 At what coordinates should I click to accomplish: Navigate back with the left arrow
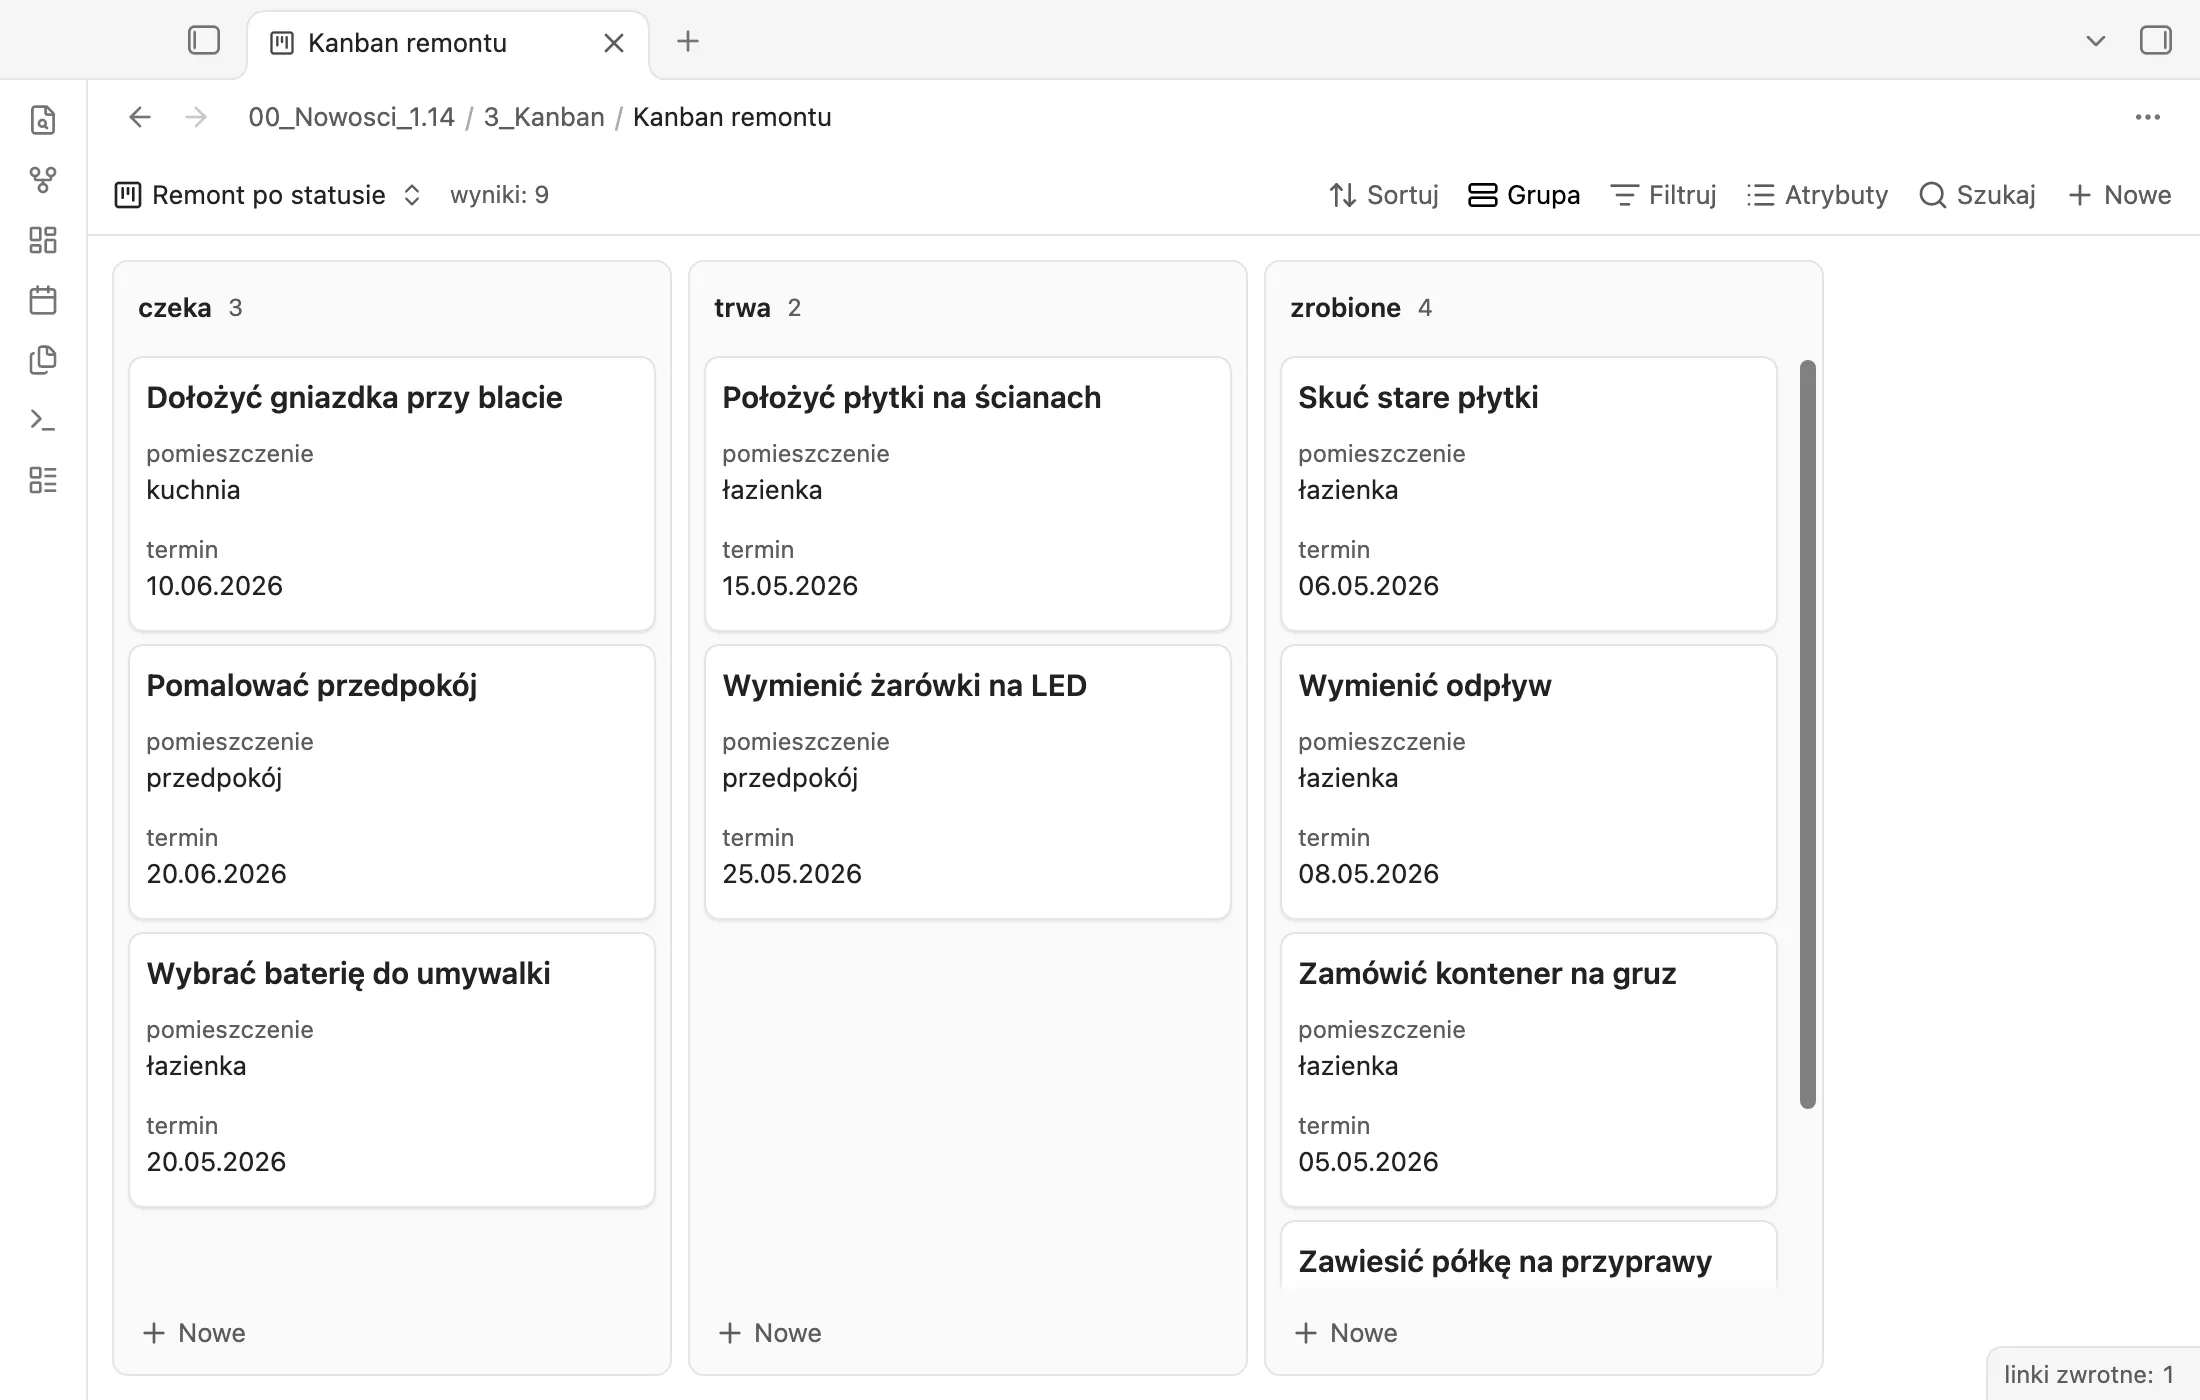[140, 117]
